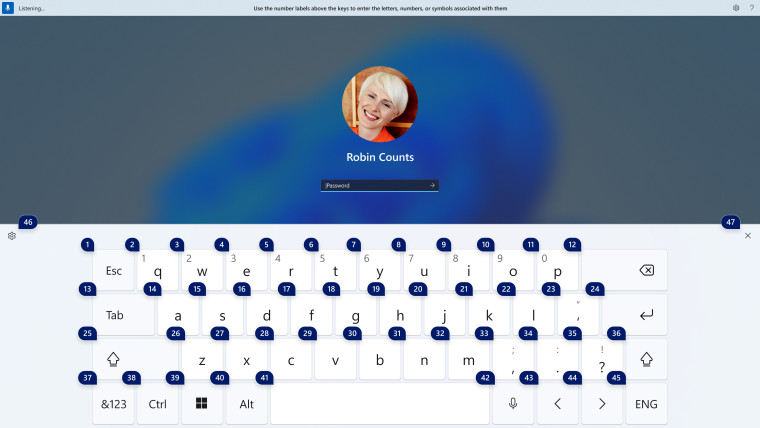The height and width of the screenshot is (428, 760).
Task: Toggle the Ctrl modifier key
Action: point(158,404)
